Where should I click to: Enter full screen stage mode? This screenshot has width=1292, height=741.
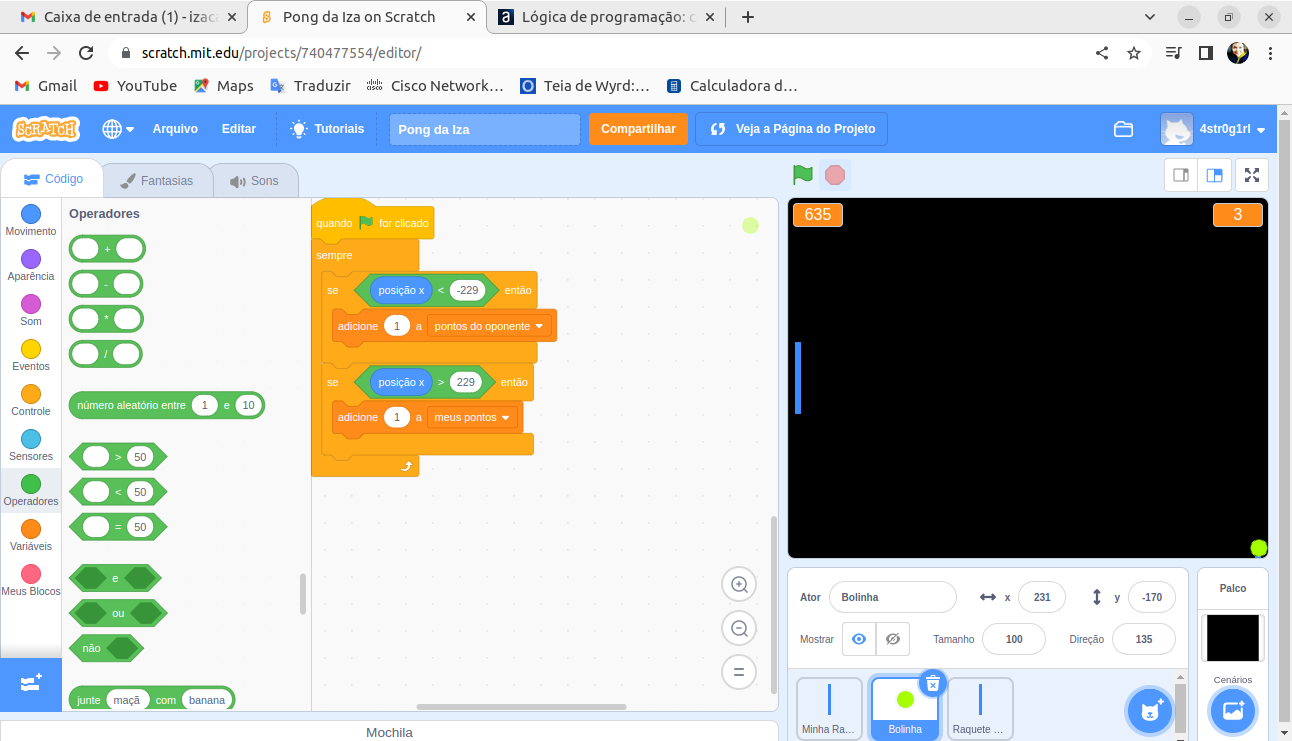tap(1251, 175)
